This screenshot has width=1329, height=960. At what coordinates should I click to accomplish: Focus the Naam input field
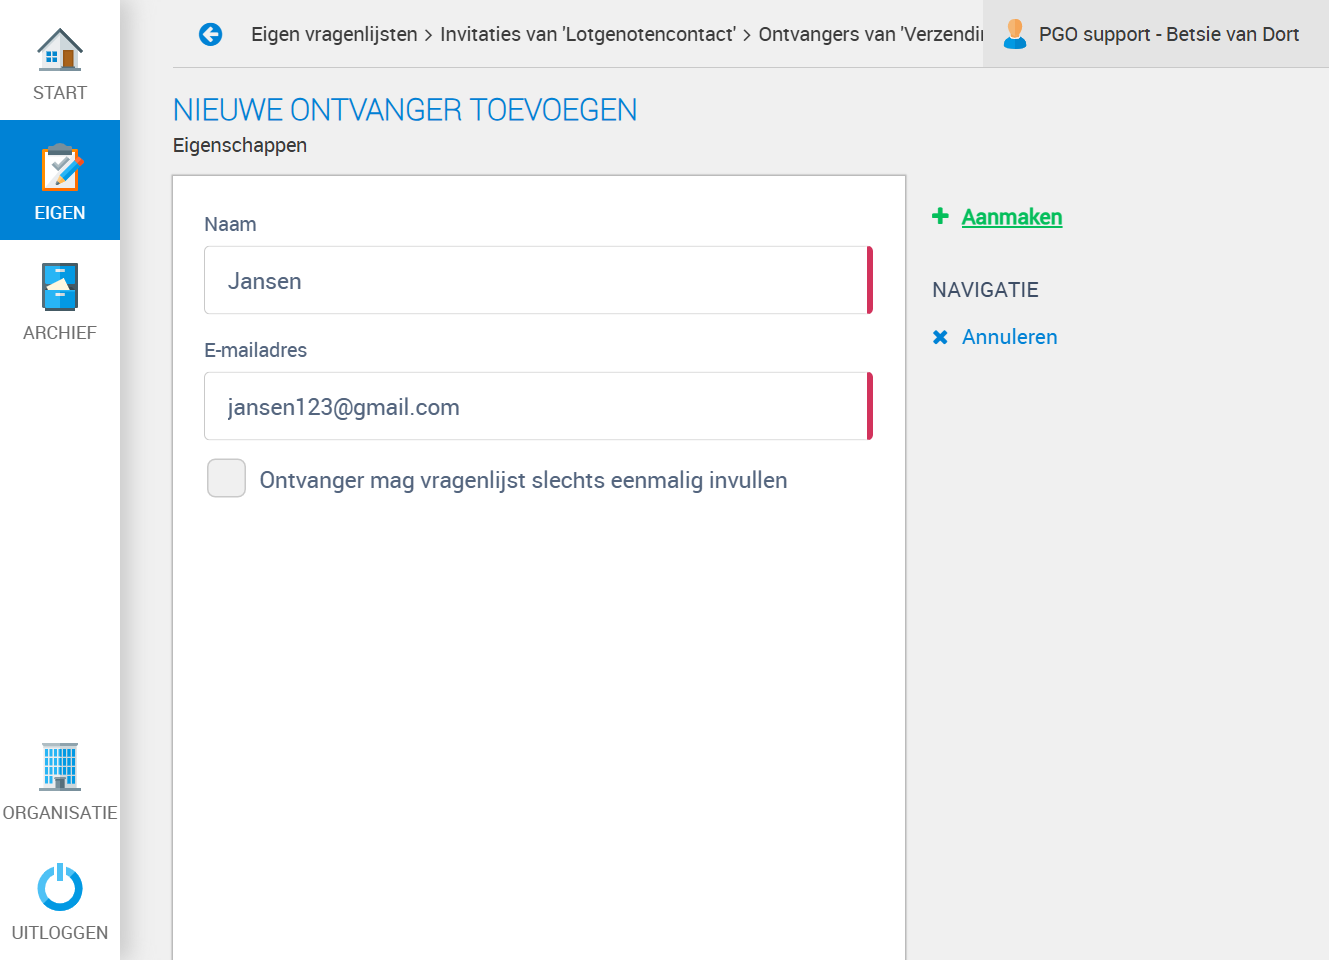pos(538,280)
